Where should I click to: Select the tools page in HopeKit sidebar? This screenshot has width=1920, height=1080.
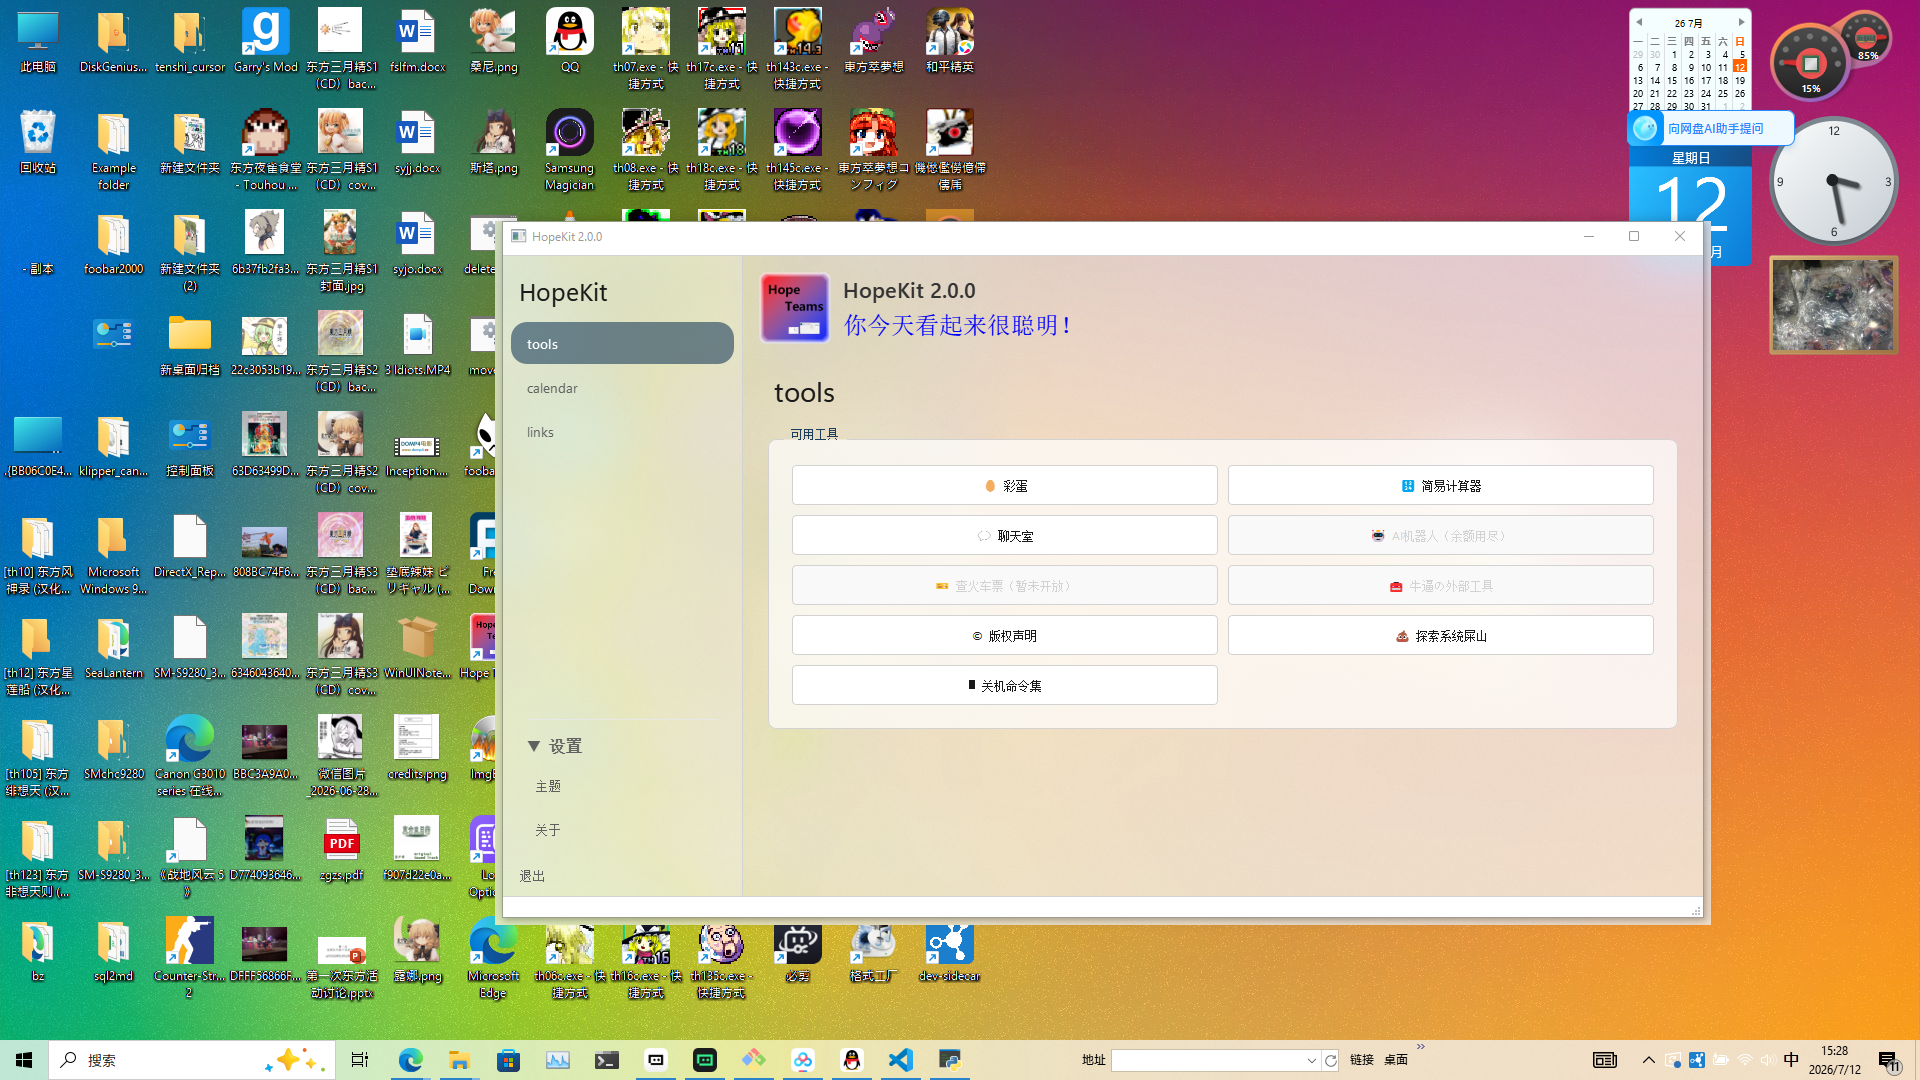(622, 344)
